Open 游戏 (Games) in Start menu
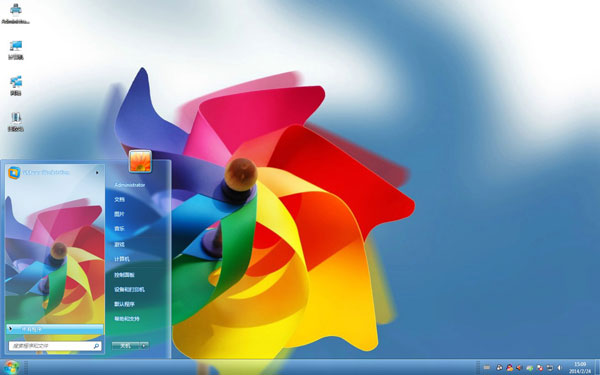Image resolution: width=600 pixels, height=375 pixels. click(119, 244)
